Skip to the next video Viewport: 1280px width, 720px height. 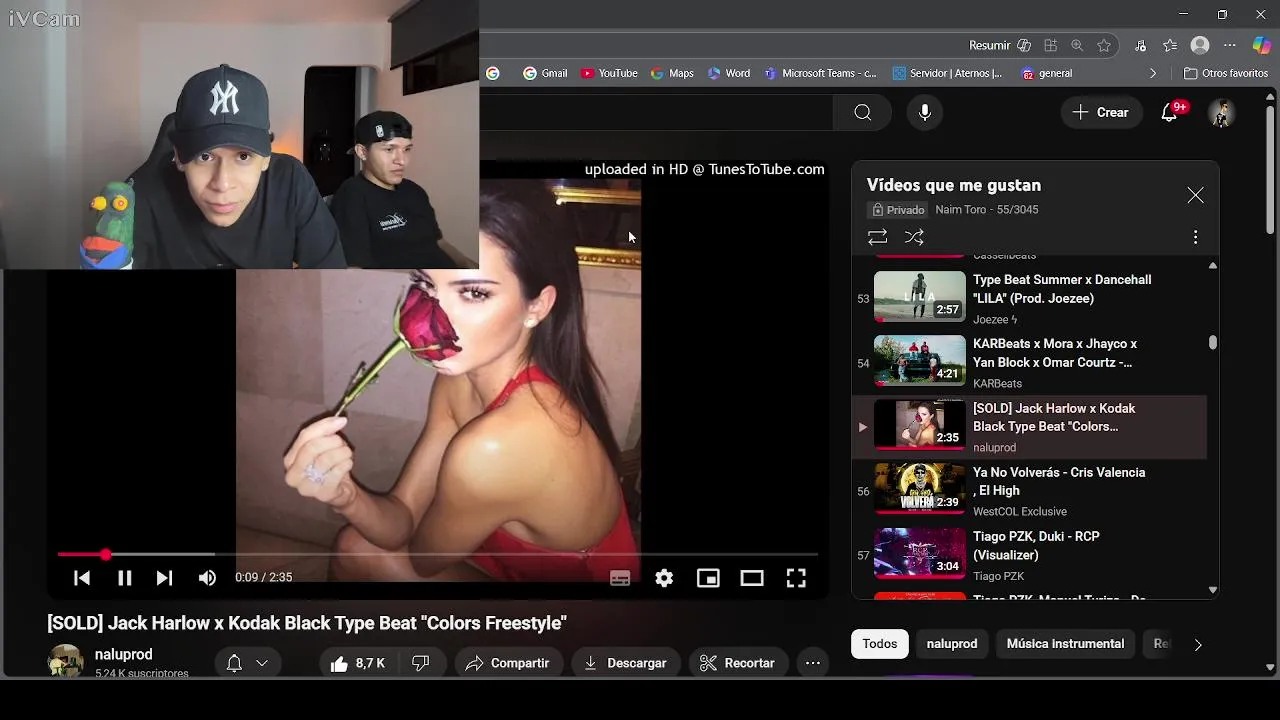[x=164, y=578]
